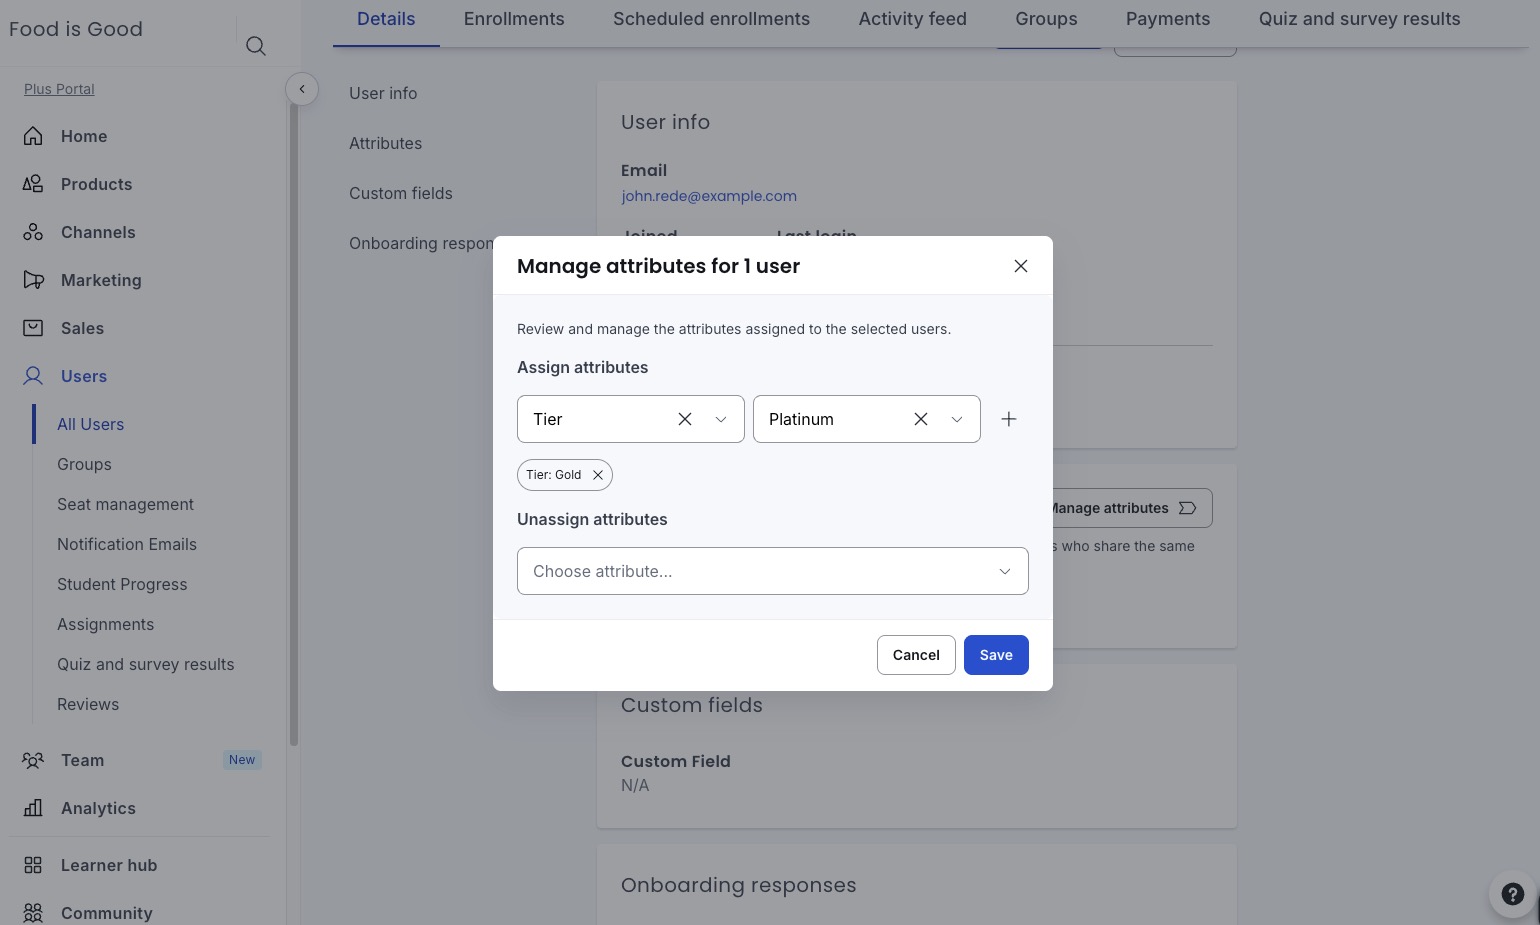Collapse sidebar with the arrow button
The height and width of the screenshot is (925, 1540).
click(302, 89)
